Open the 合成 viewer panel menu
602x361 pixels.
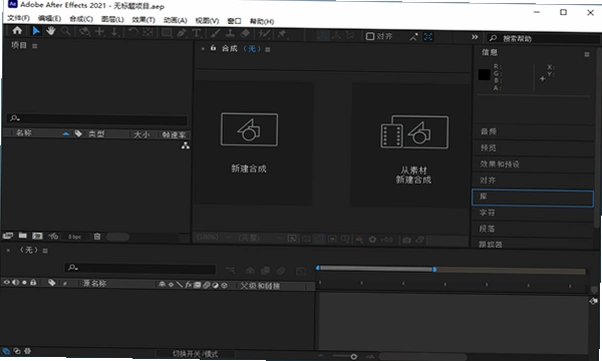[x=268, y=50]
